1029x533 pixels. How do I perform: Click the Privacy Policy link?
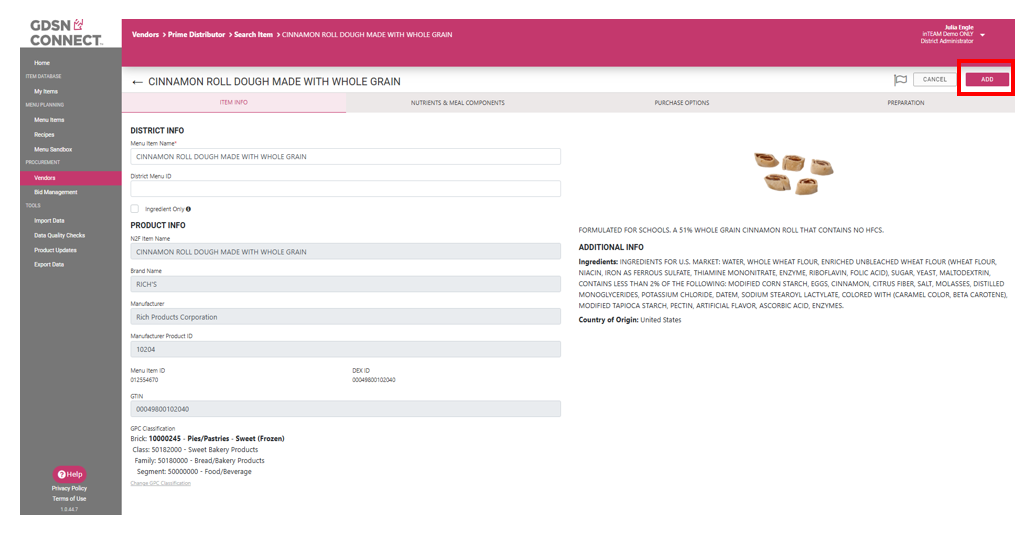tap(70, 488)
